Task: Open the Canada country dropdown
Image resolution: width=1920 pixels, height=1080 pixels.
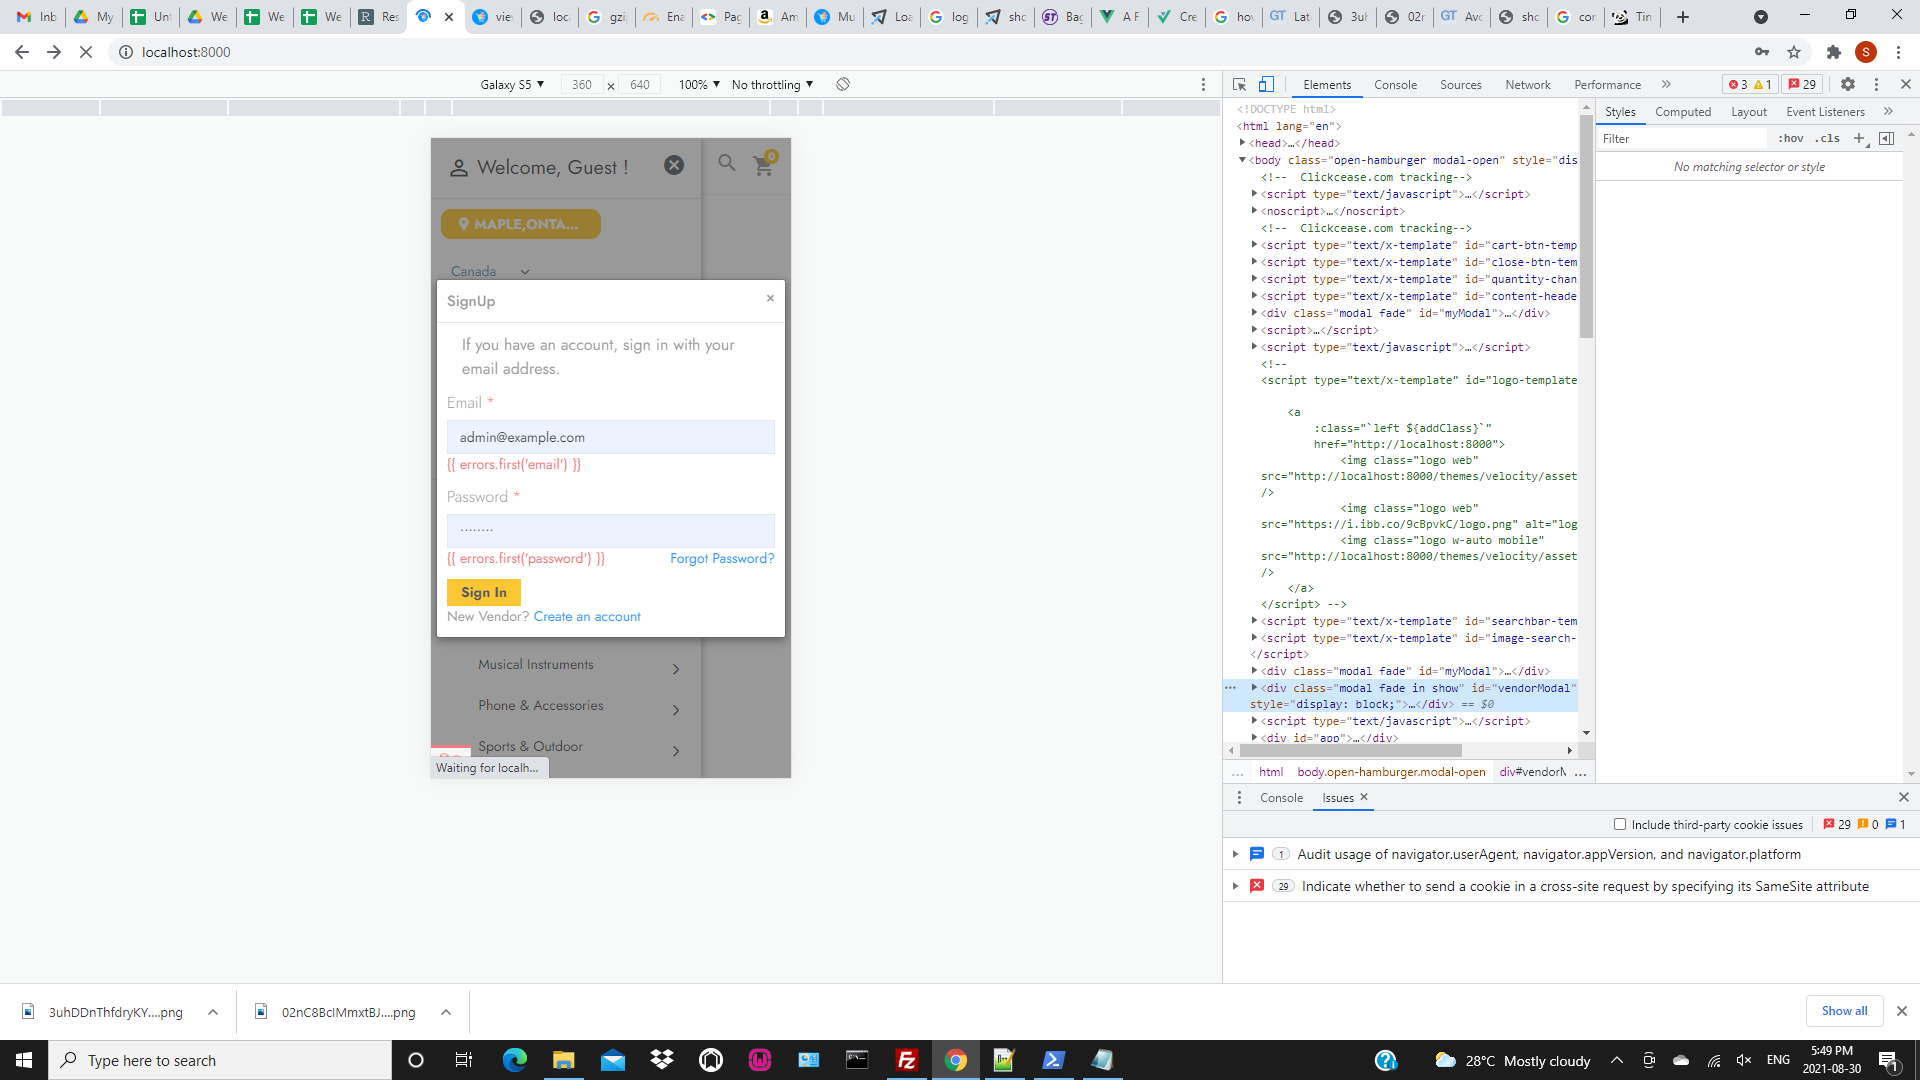Action: click(490, 271)
